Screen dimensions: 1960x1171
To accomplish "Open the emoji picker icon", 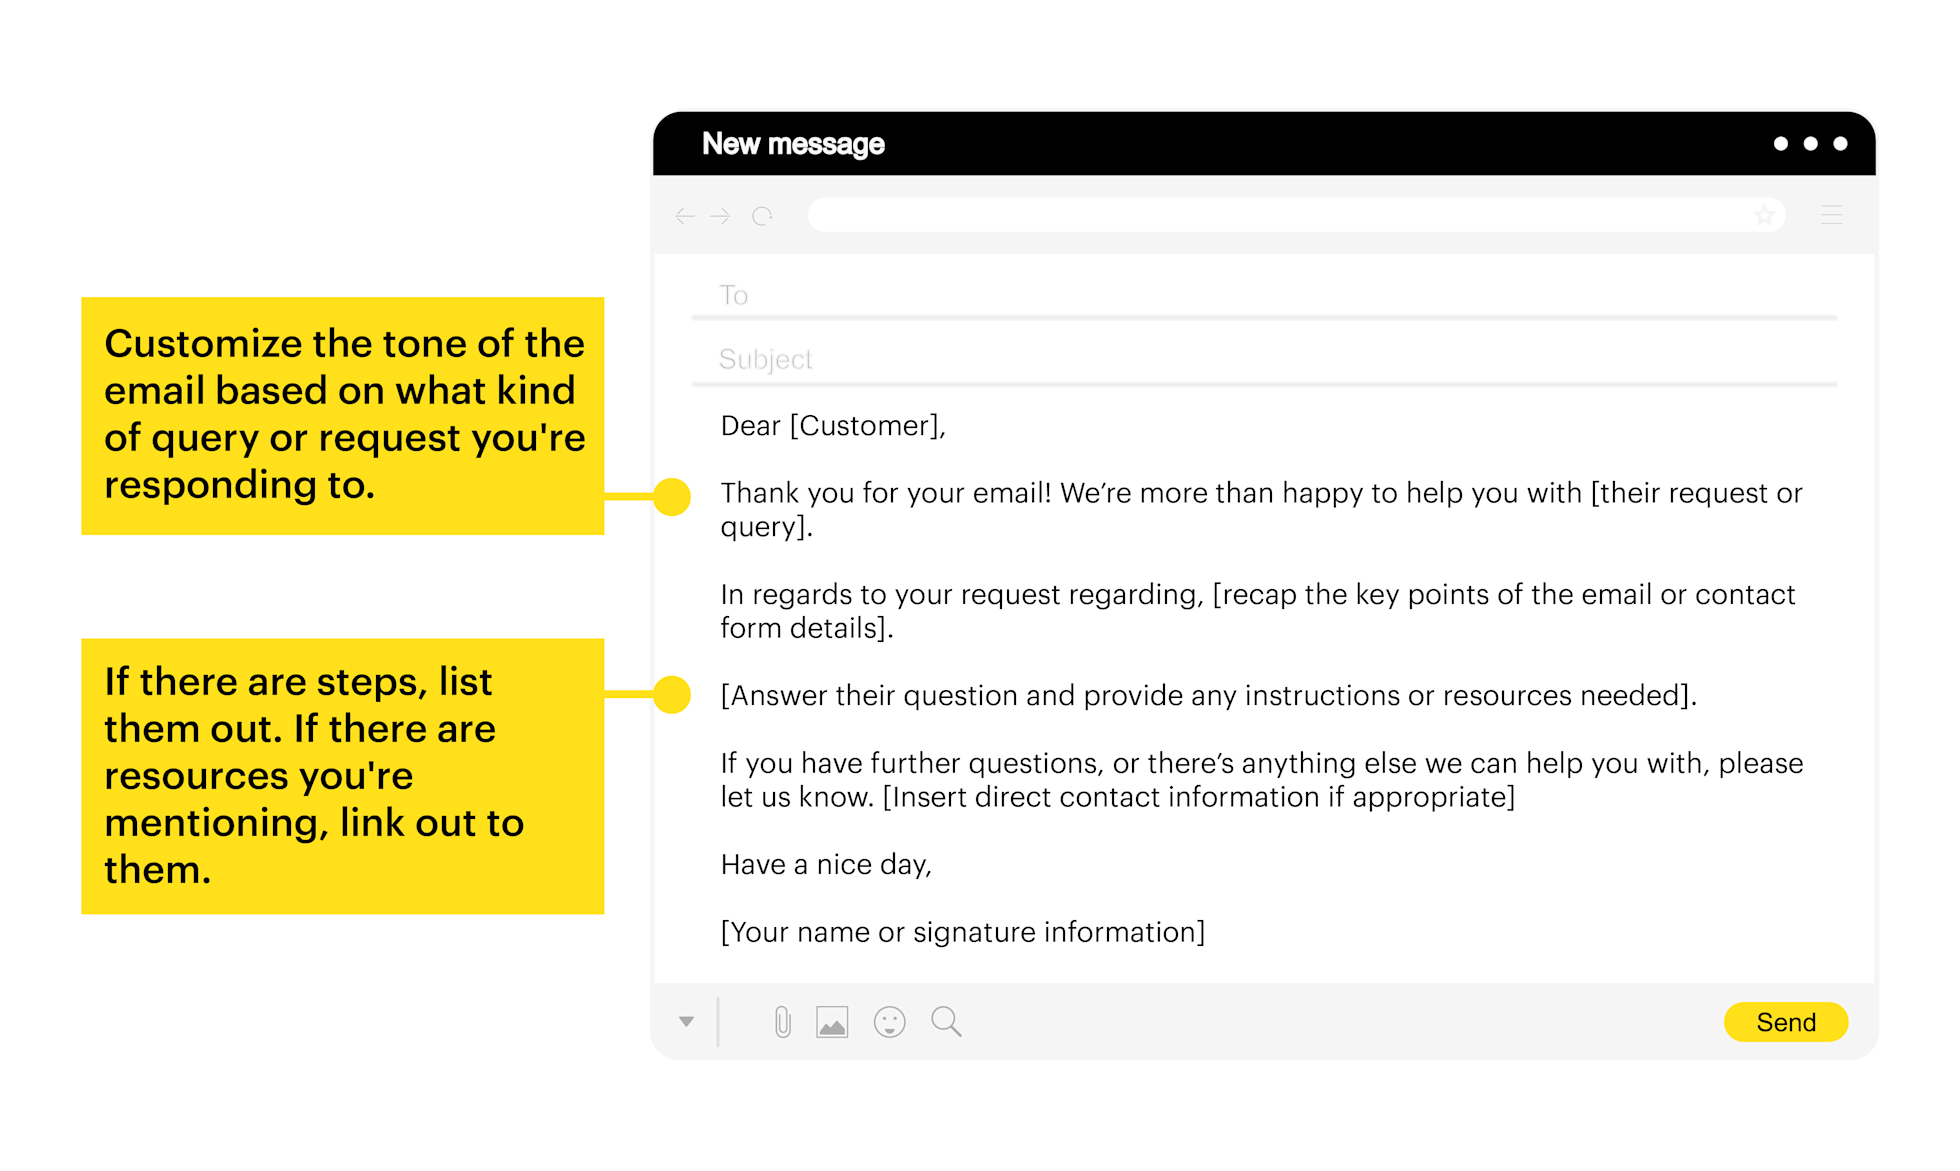I will [889, 1021].
